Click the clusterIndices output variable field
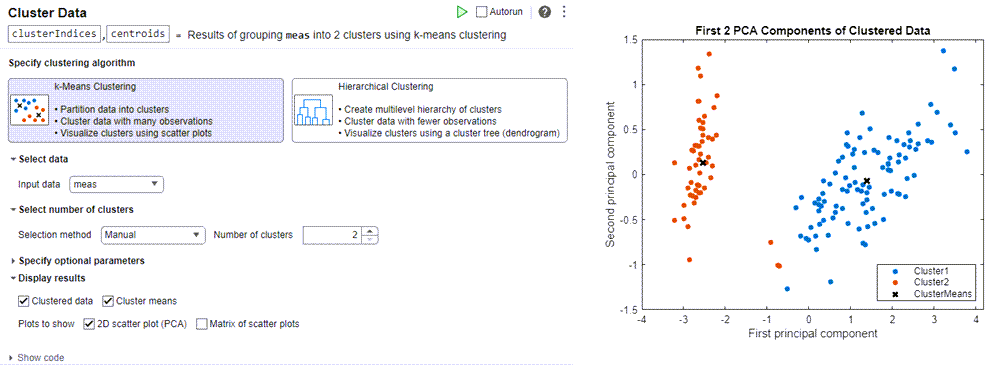The image size is (999, 365). pos(55,34)
